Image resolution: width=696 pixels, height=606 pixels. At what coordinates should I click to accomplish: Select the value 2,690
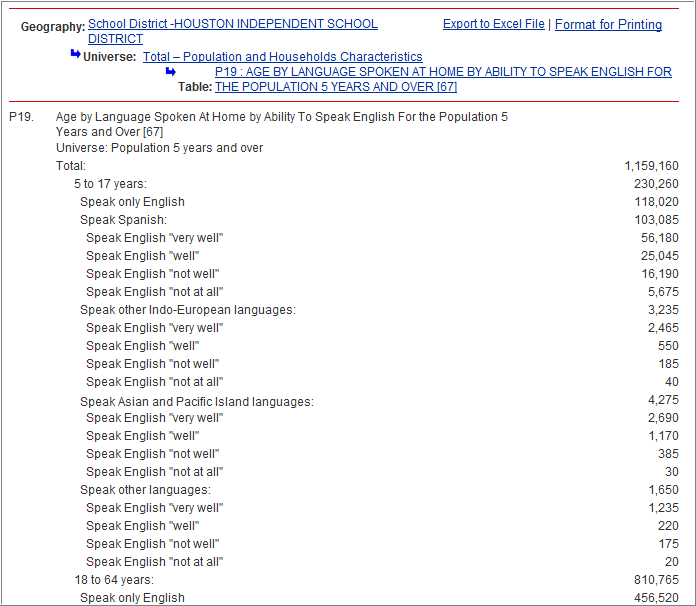tap(663, 418)
